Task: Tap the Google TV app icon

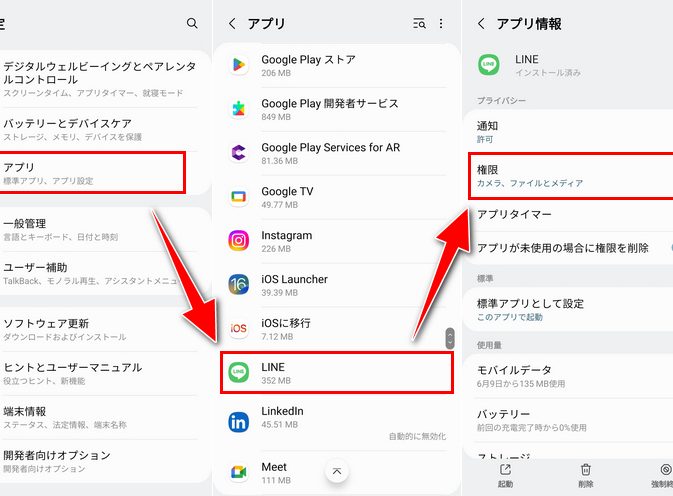Action: click(x=238, y=197)
